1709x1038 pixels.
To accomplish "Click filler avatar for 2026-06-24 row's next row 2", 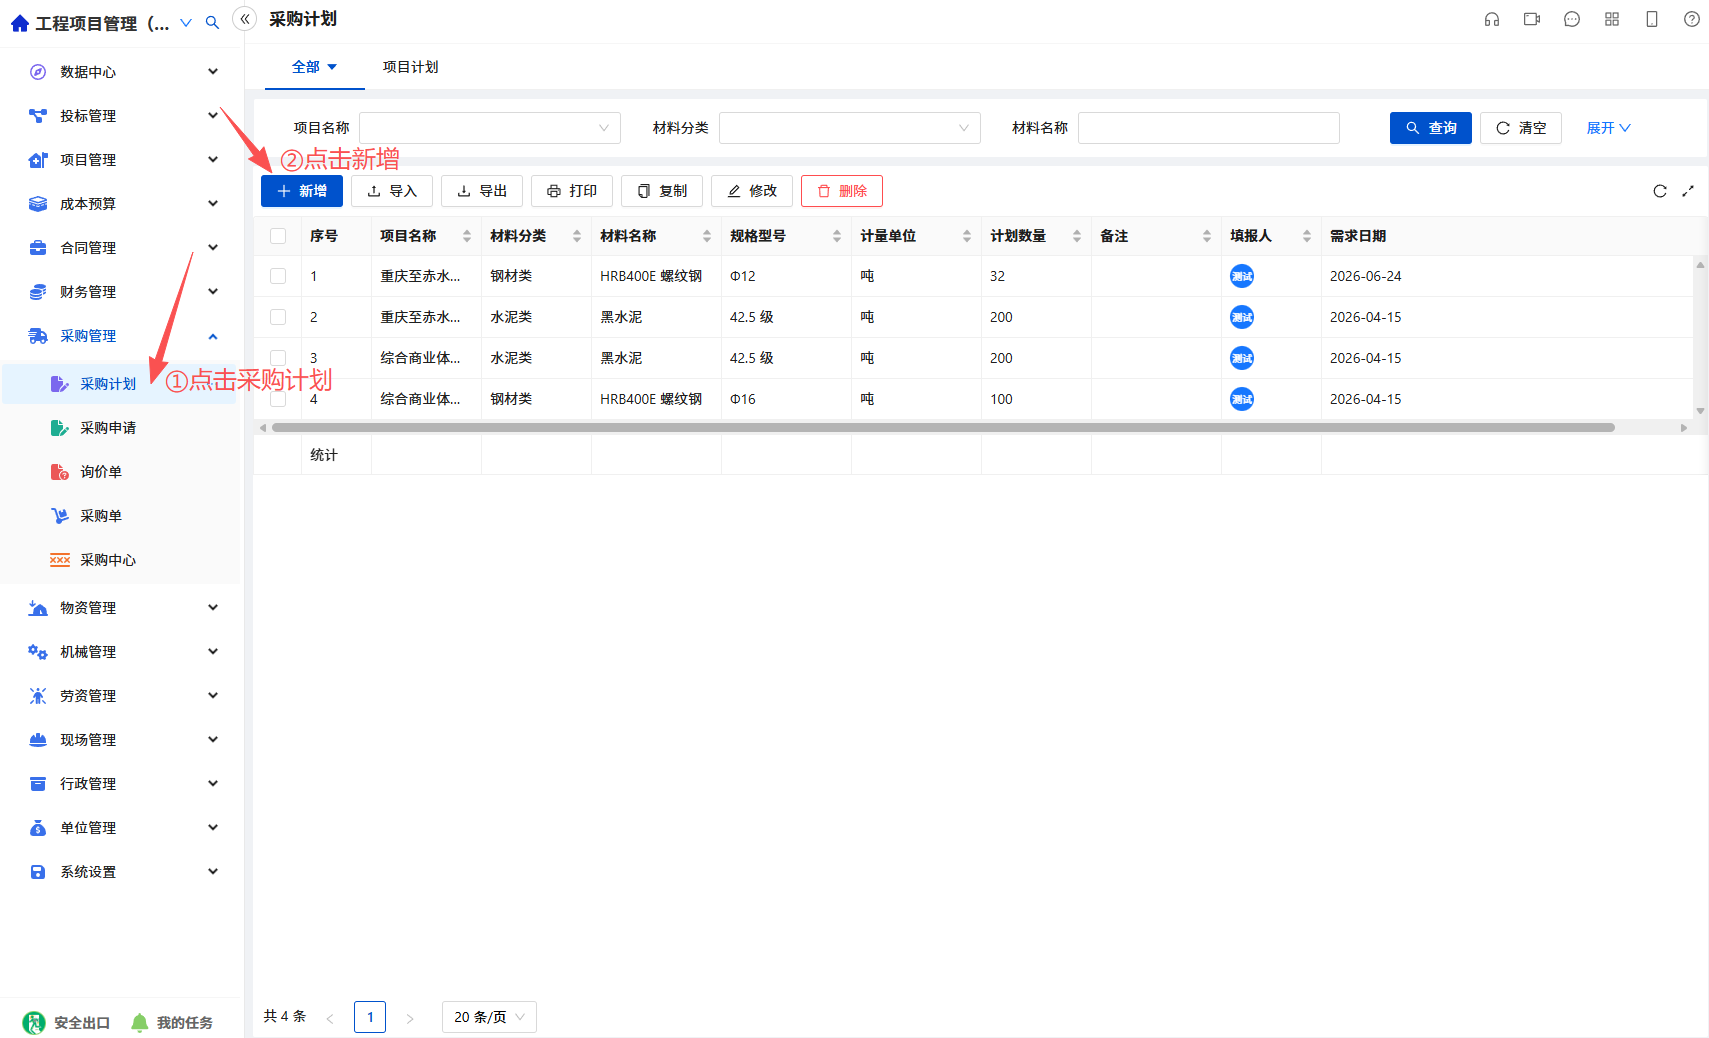I will click(x=1242, y=317).
